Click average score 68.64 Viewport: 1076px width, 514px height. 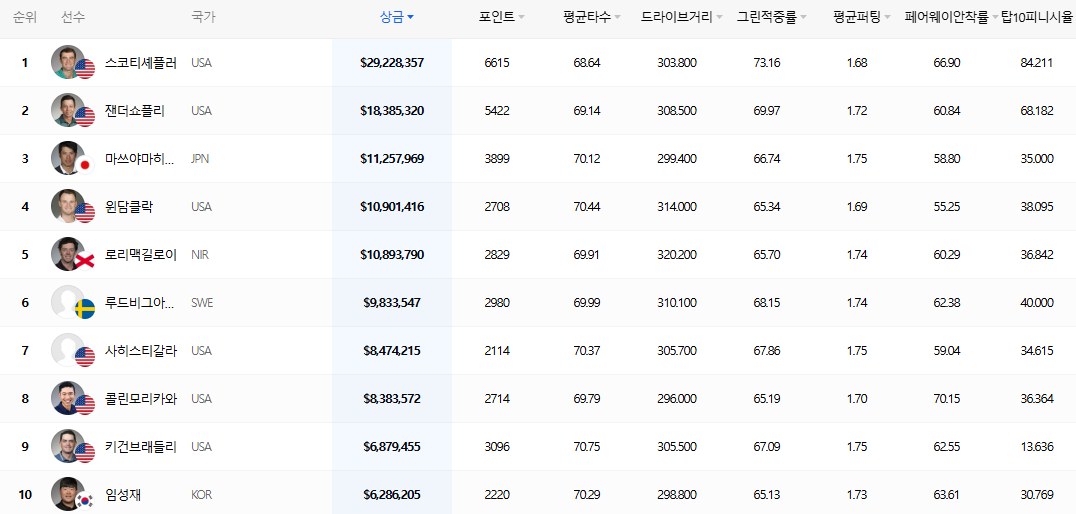tap(587, 62)
